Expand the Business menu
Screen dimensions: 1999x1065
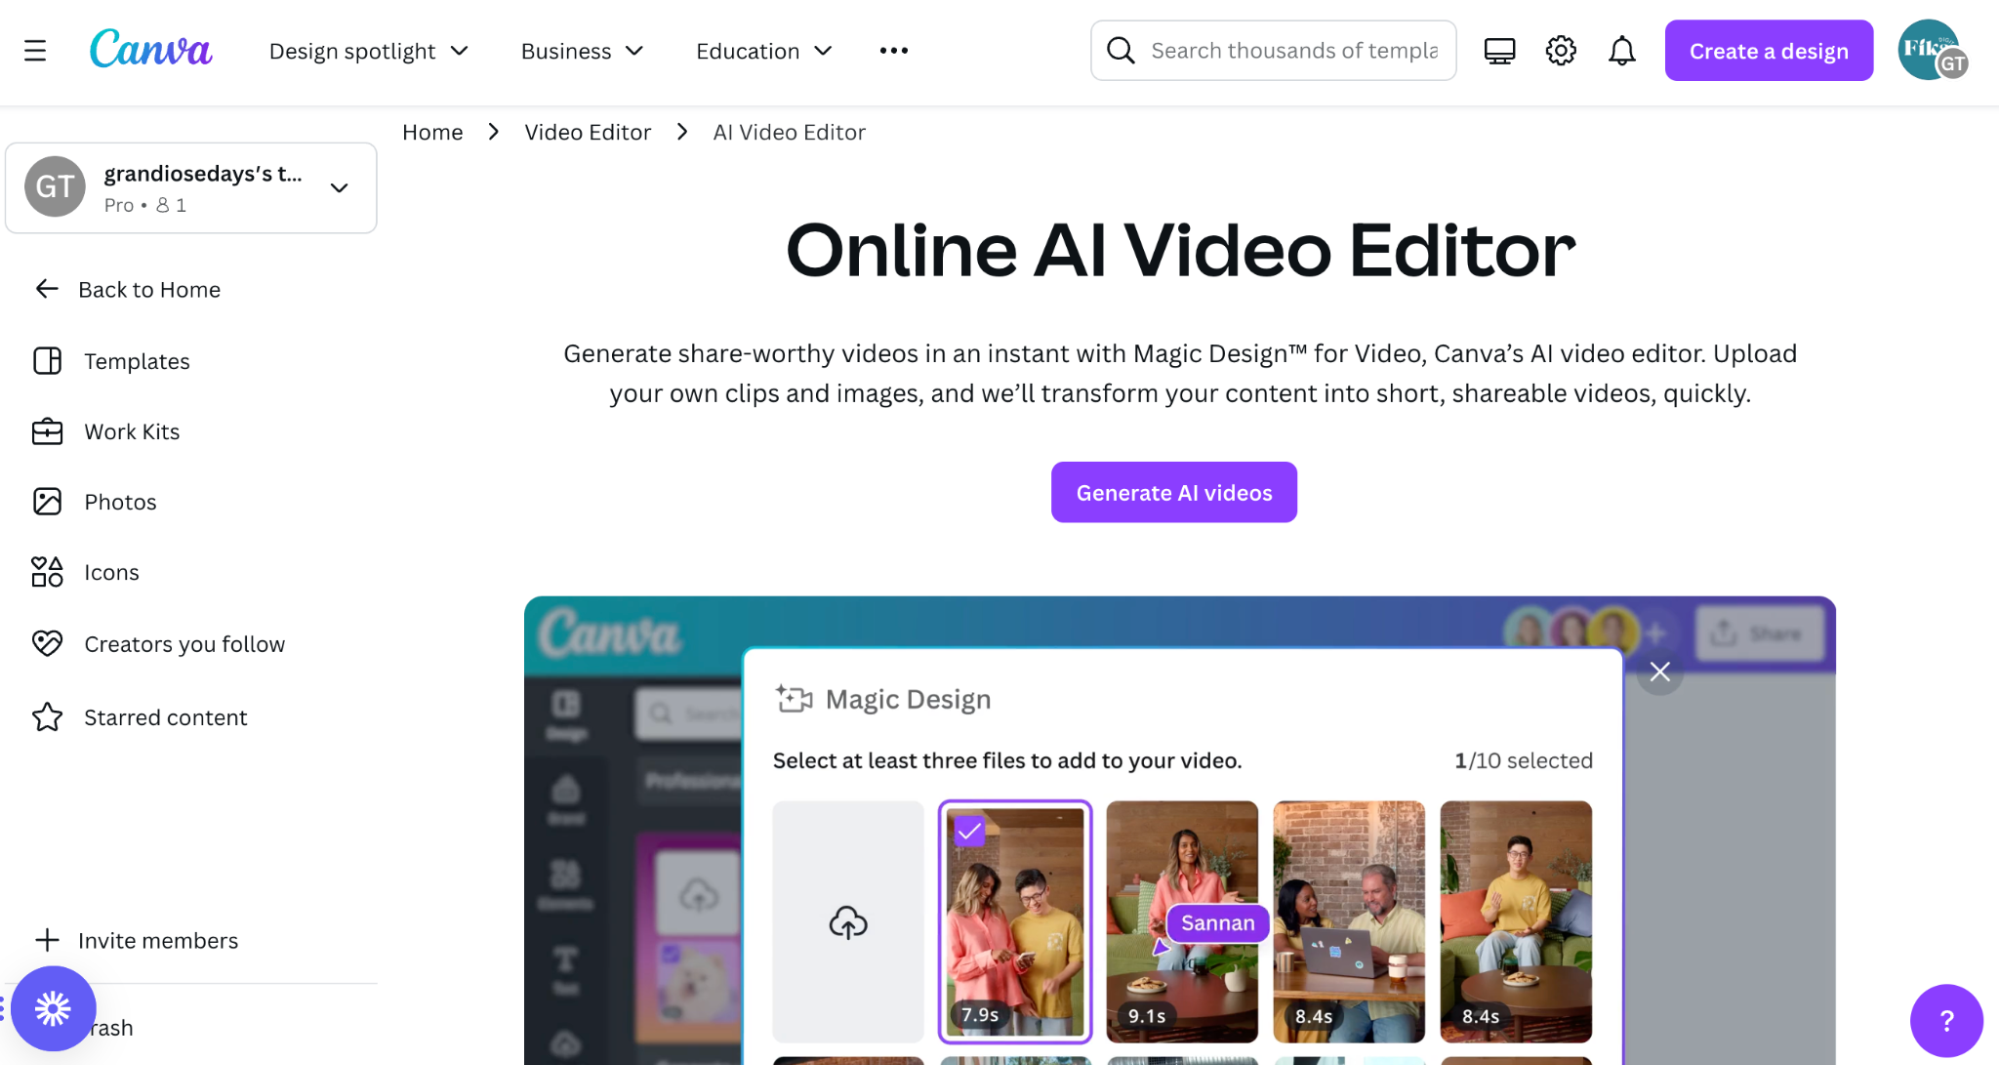coord(582,51)
